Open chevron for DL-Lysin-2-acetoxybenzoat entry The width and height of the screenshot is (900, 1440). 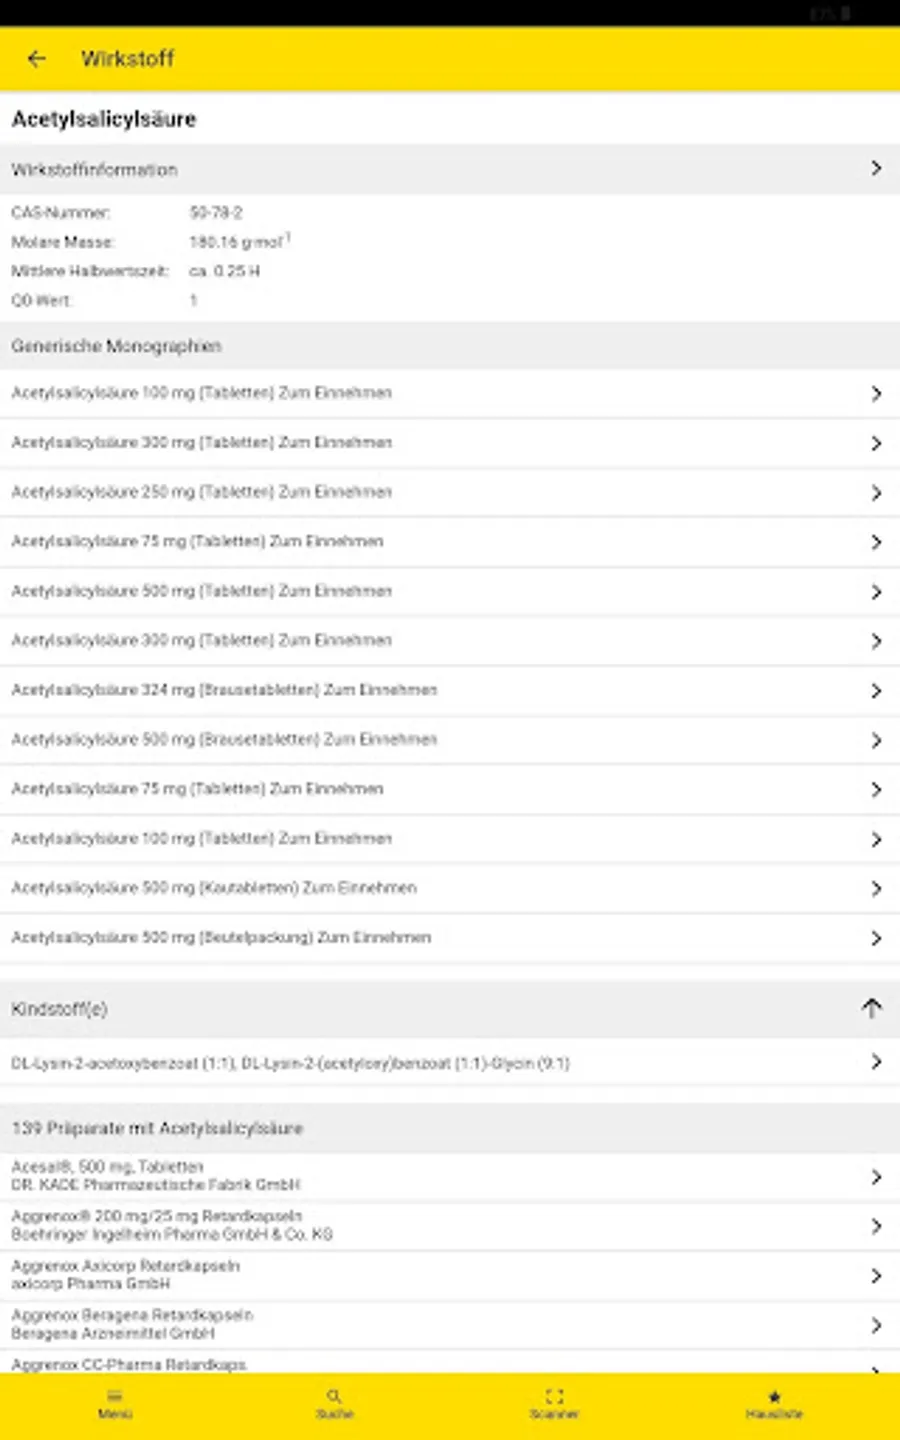point(876,1062)
